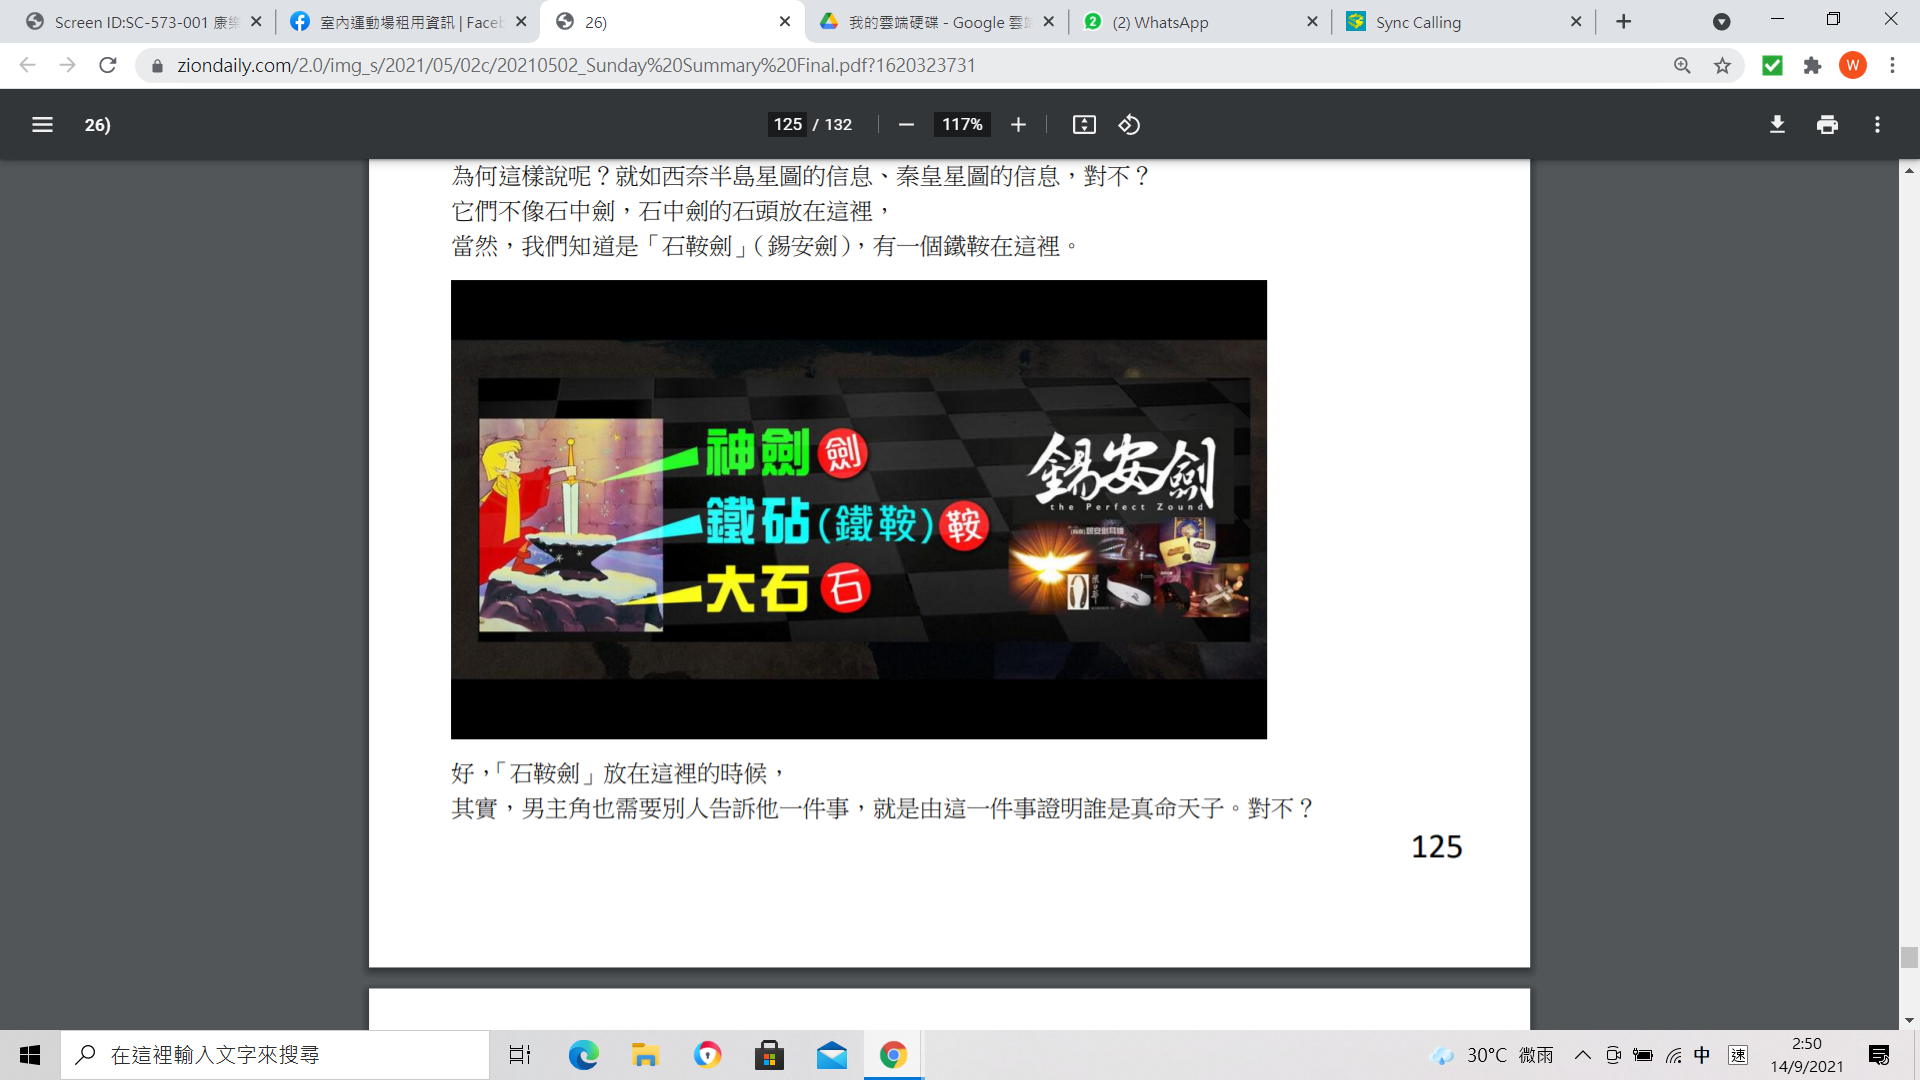
Task: Click the PDF zoom out button
Action: (x=906, y=125)
